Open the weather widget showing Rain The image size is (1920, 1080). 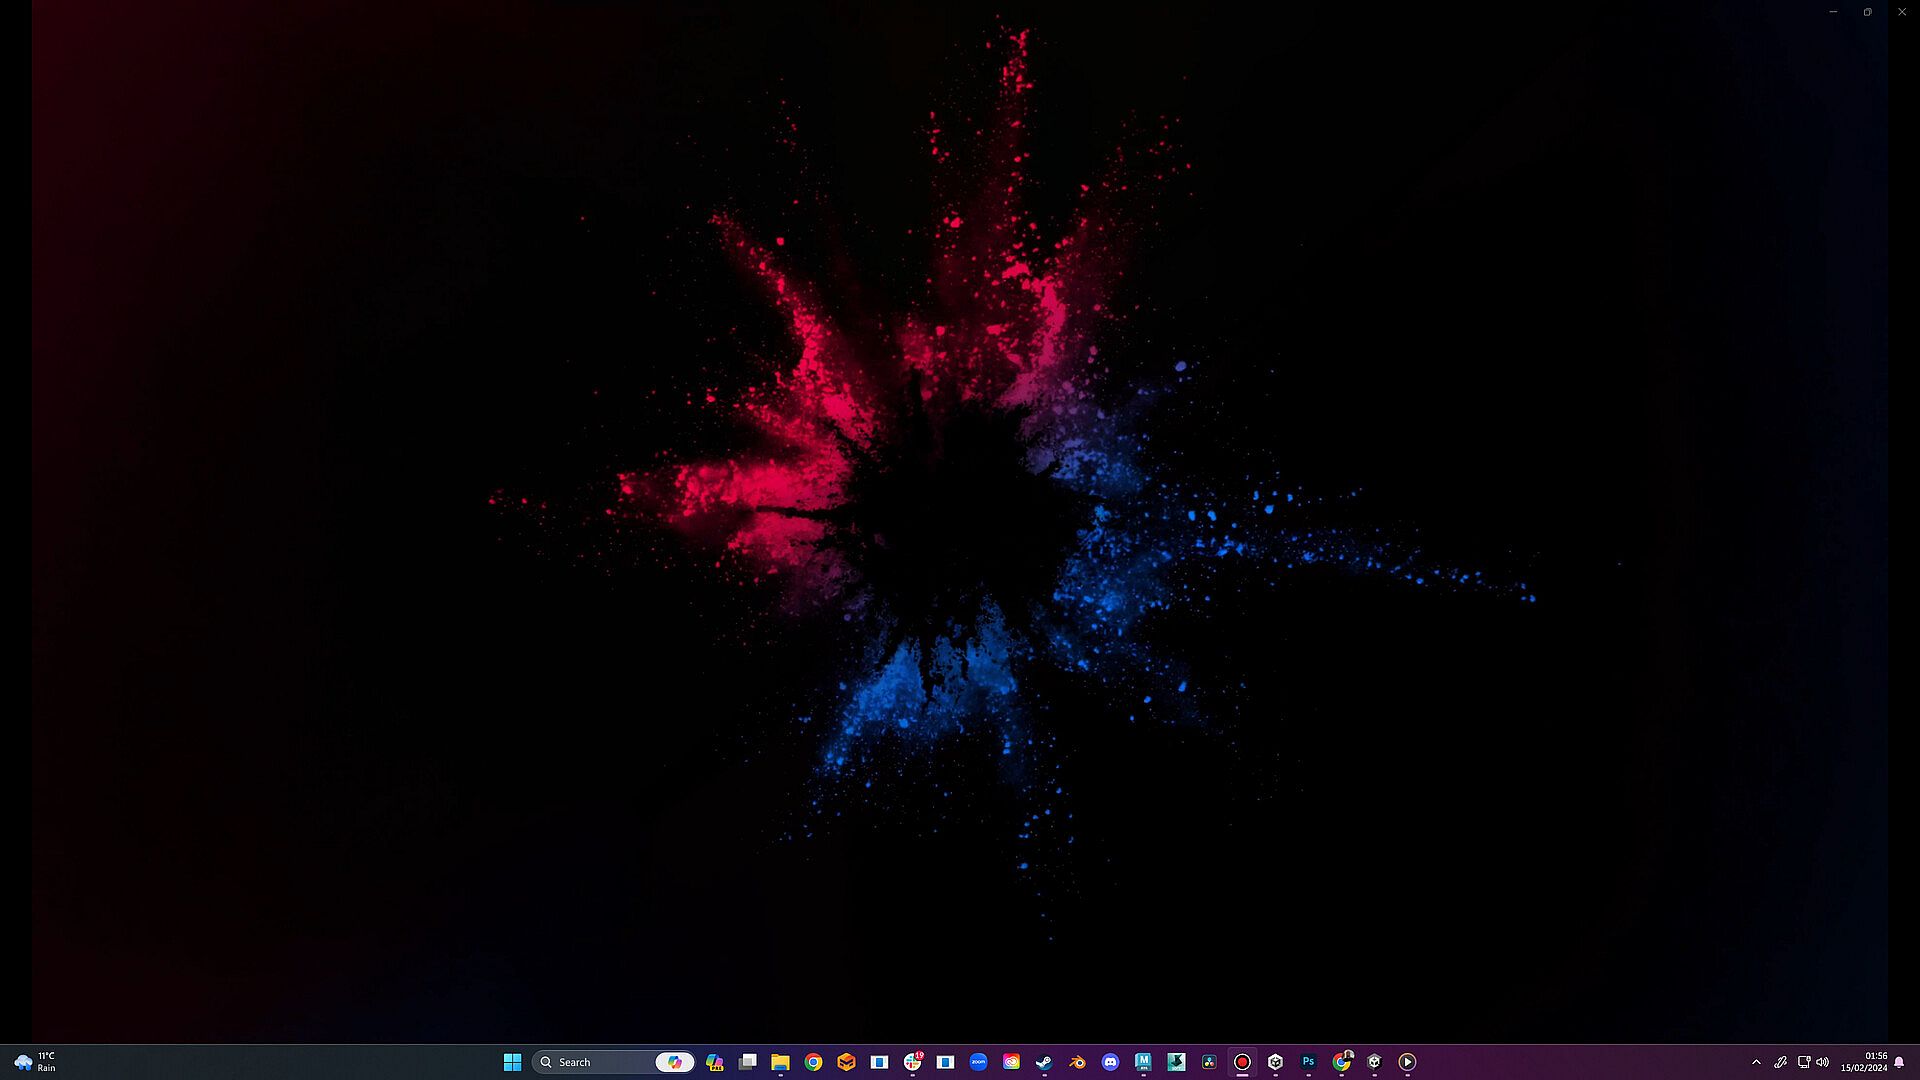(35, 1062)
